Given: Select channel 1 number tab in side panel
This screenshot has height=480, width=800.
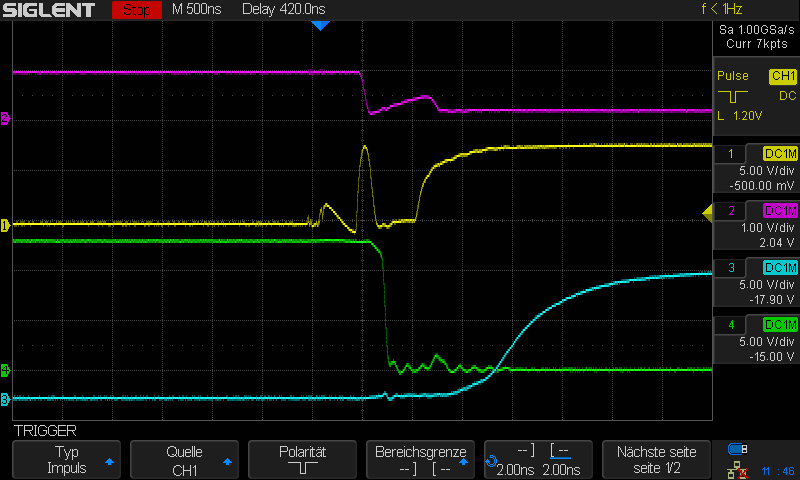Looking at the screenshot, I should (x=731, y=154).
